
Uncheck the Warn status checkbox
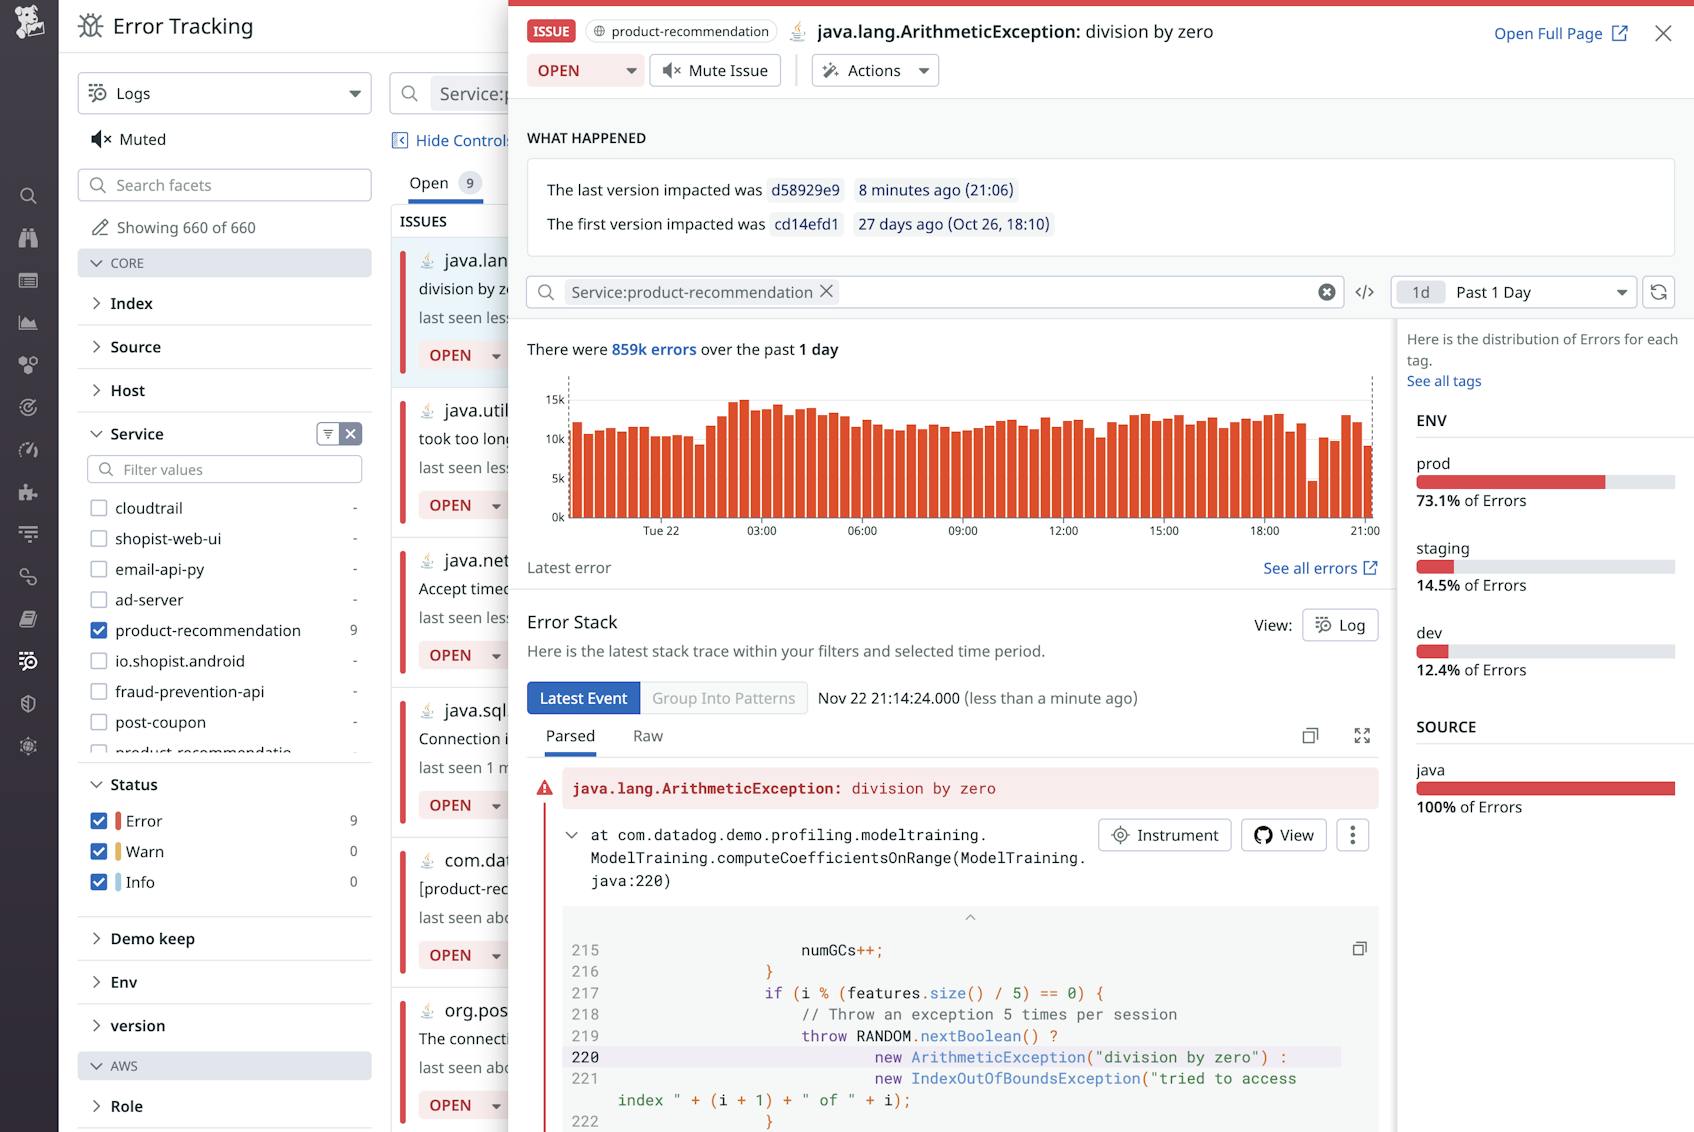pyautogui.click(x=99, y=851)
